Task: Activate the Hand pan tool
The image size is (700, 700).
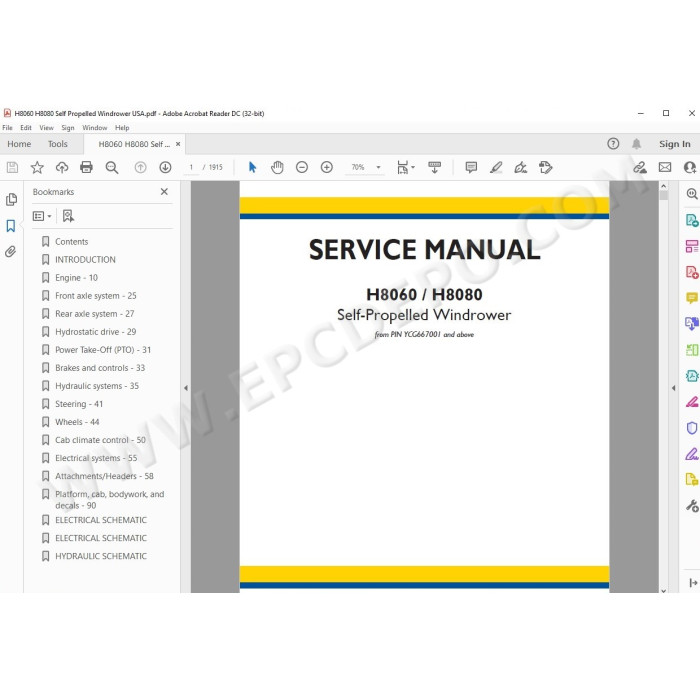Action: tap(277, 167)
